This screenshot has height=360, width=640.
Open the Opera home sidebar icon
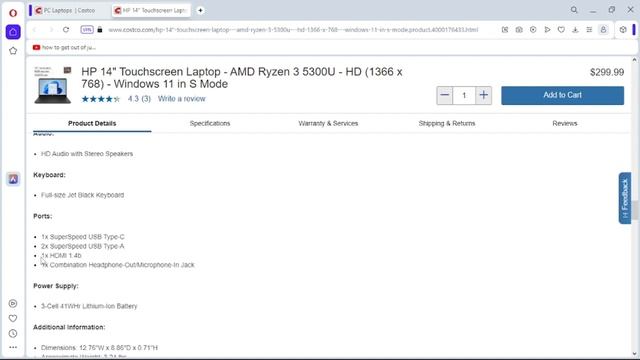[13, 32]
